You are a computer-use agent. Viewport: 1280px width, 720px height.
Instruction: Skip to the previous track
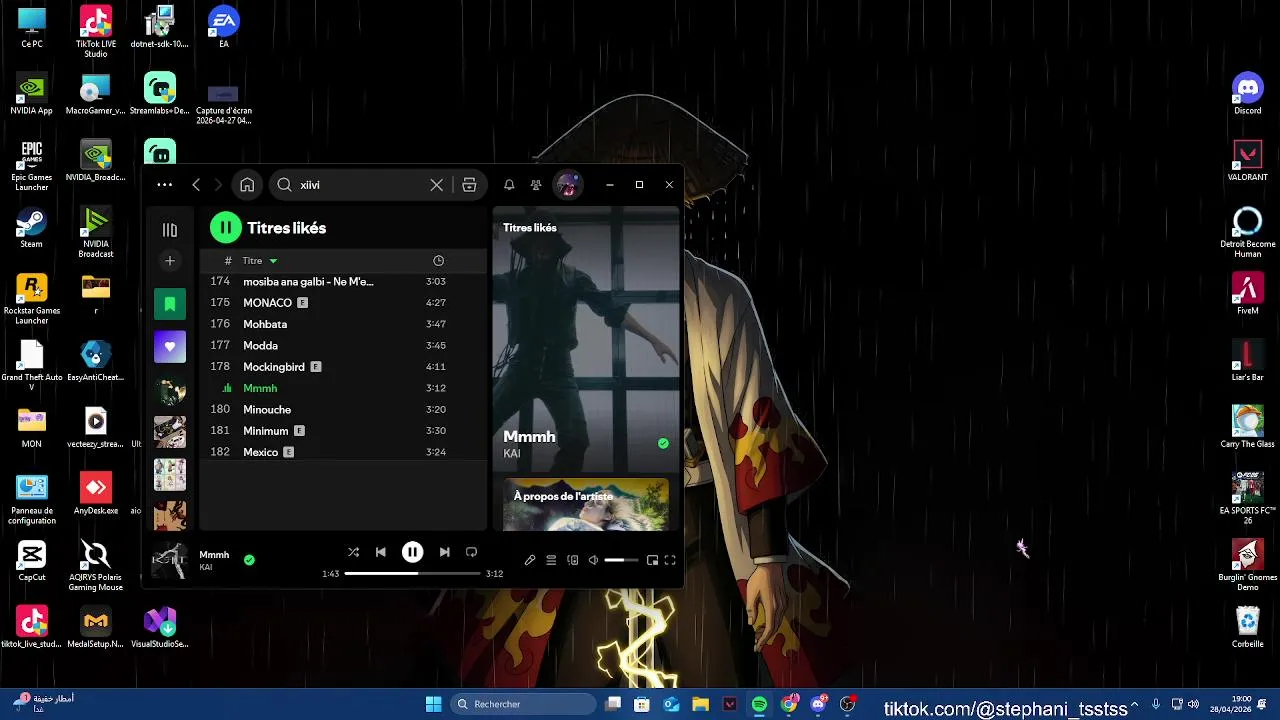381,552
